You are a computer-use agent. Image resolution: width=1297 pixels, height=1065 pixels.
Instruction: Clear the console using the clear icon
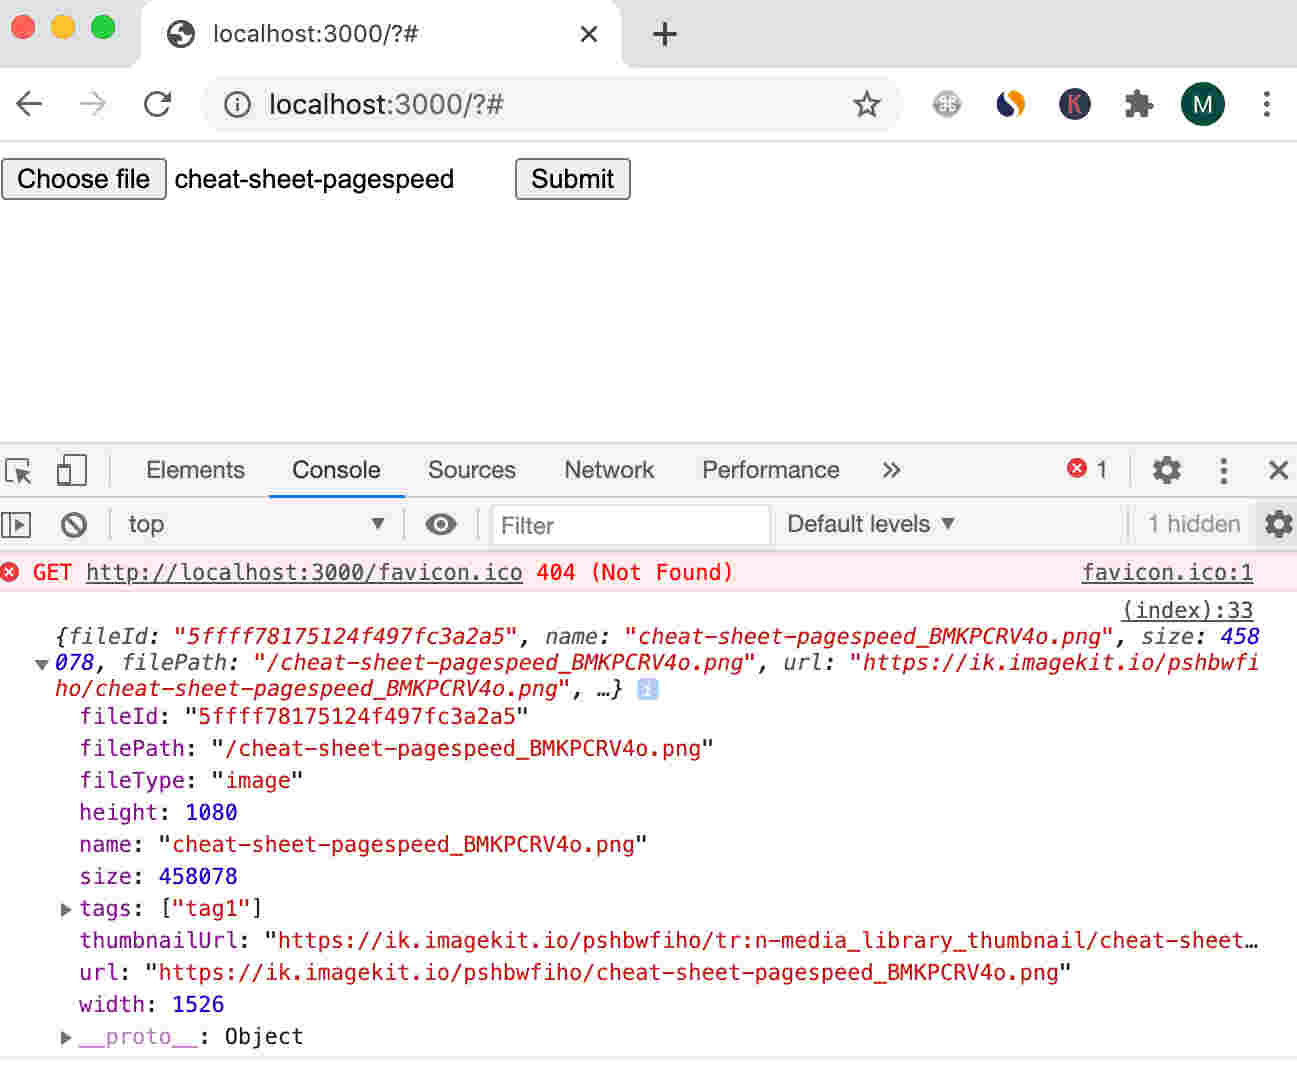coord(72,524)
